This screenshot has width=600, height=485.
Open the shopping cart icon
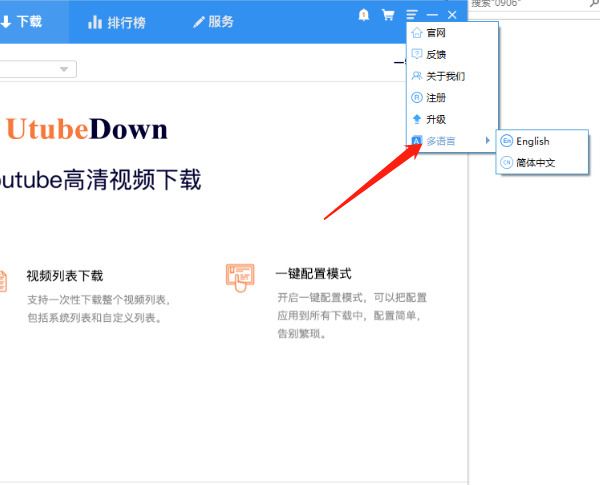point(388,15)
